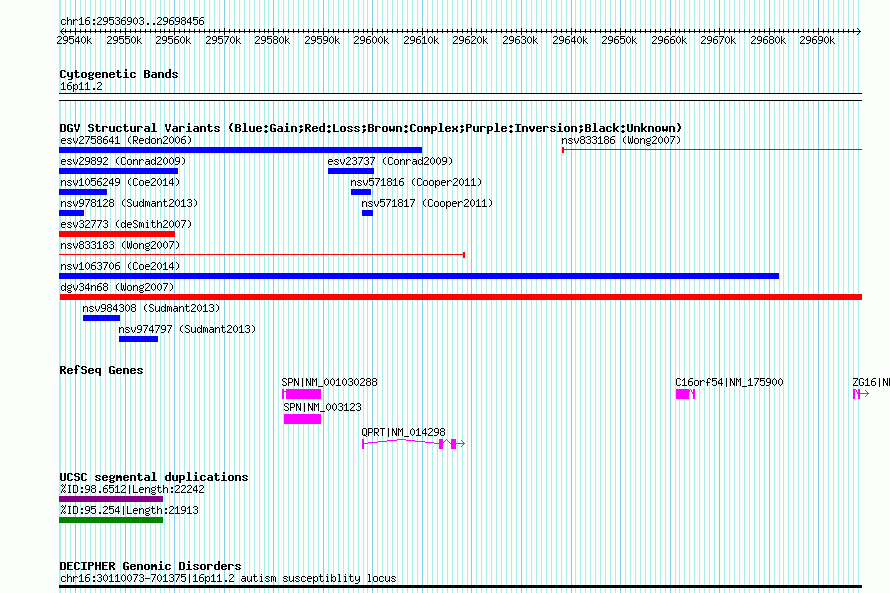890x593 pixels.
Task: Click the blue esv2758641 (Redon2006) variant bar
Action: 241,150
